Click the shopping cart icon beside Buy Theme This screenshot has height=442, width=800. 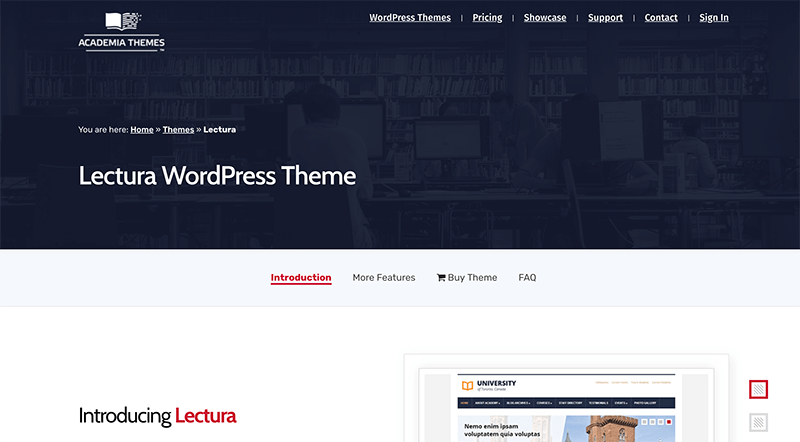point(441,278)
